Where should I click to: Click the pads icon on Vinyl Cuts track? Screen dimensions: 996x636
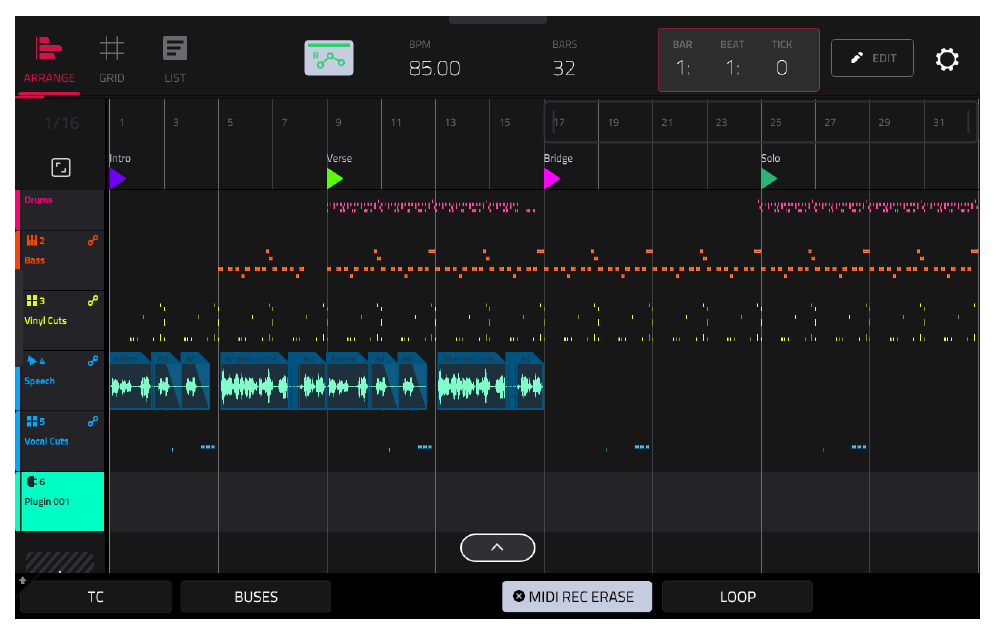tap(31, 301)
